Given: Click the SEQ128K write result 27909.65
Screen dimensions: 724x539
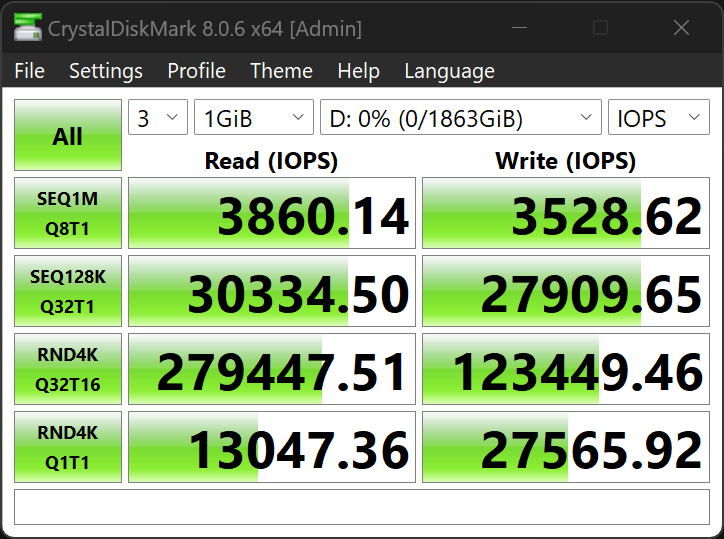Looking at the screenshot, I should click(566, 291).
